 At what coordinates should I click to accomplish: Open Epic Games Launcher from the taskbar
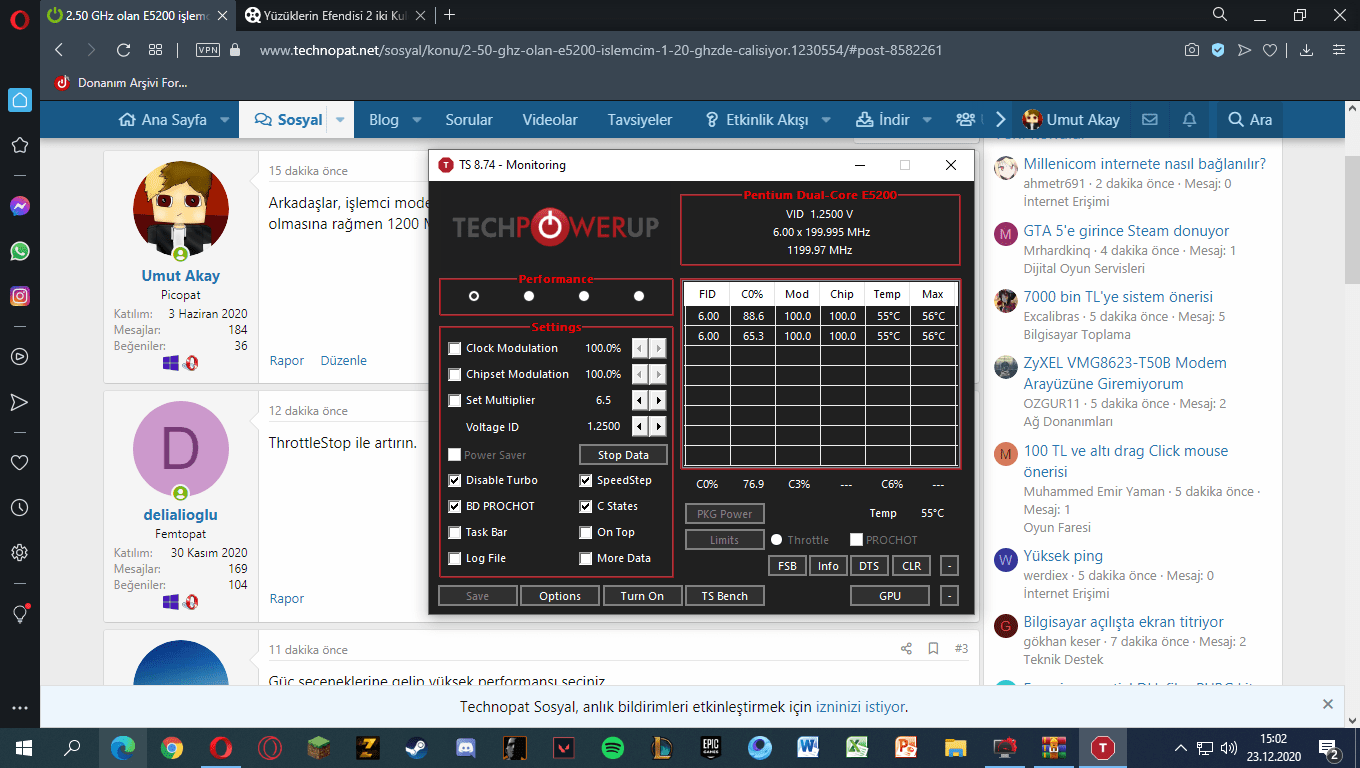pos(711,747)
